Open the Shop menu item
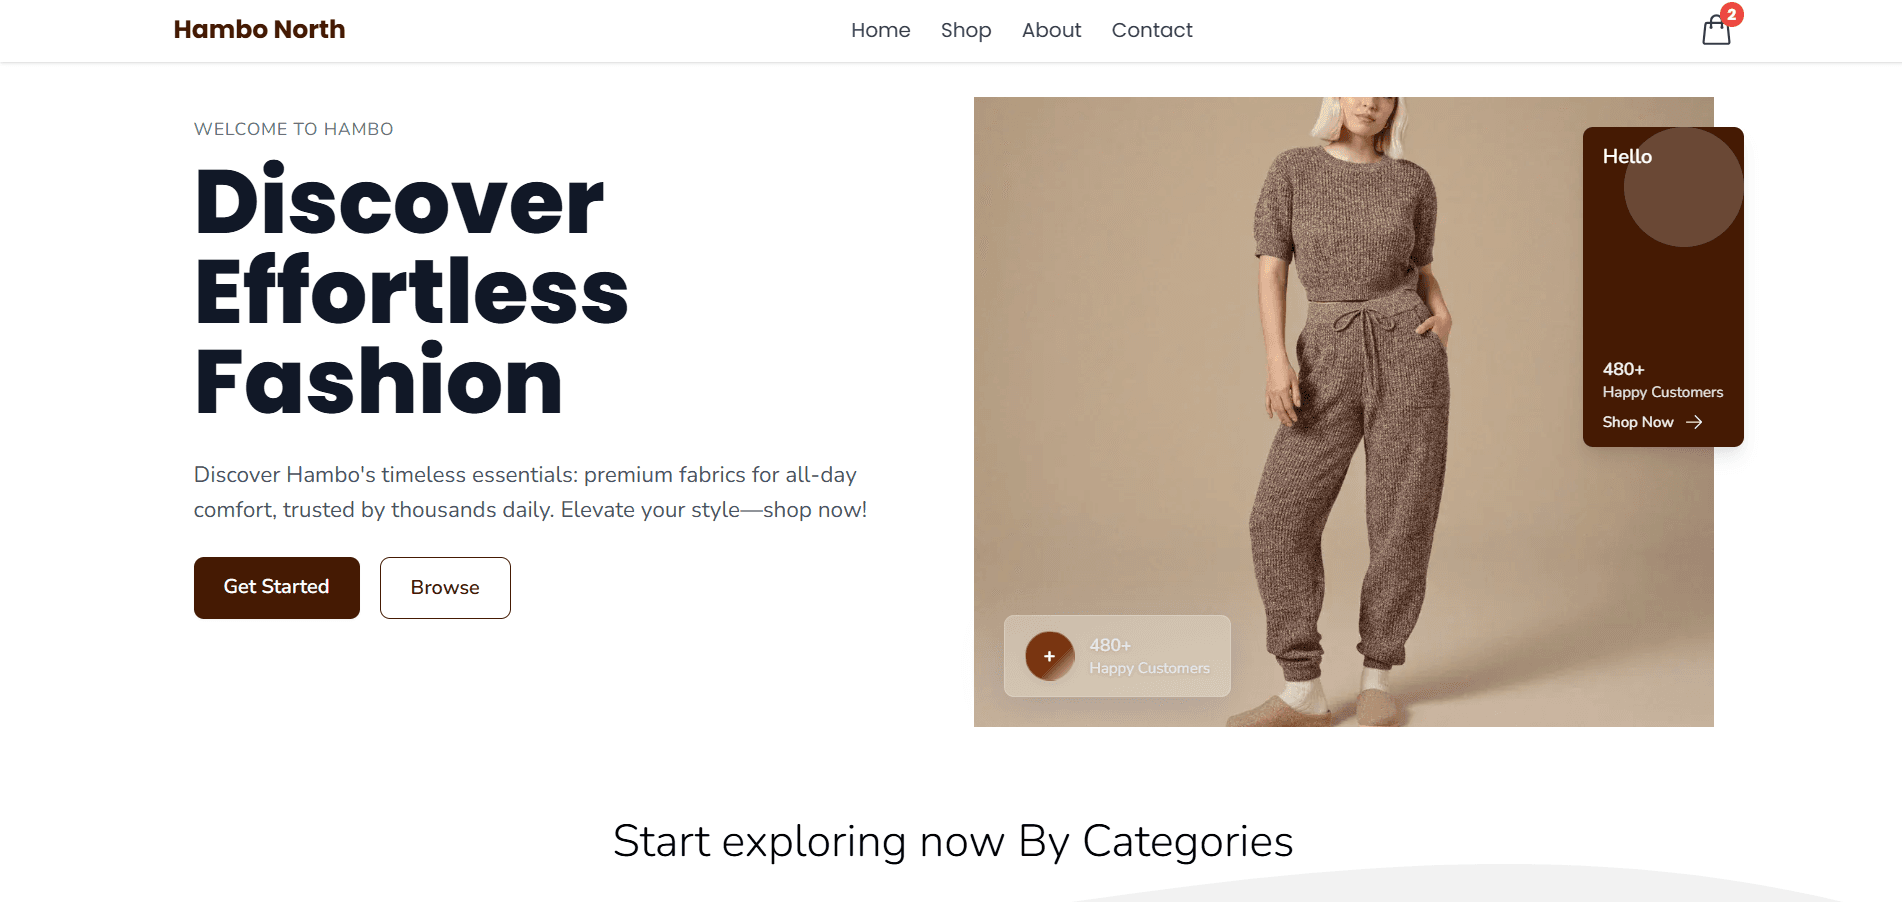 pos(966,30)
